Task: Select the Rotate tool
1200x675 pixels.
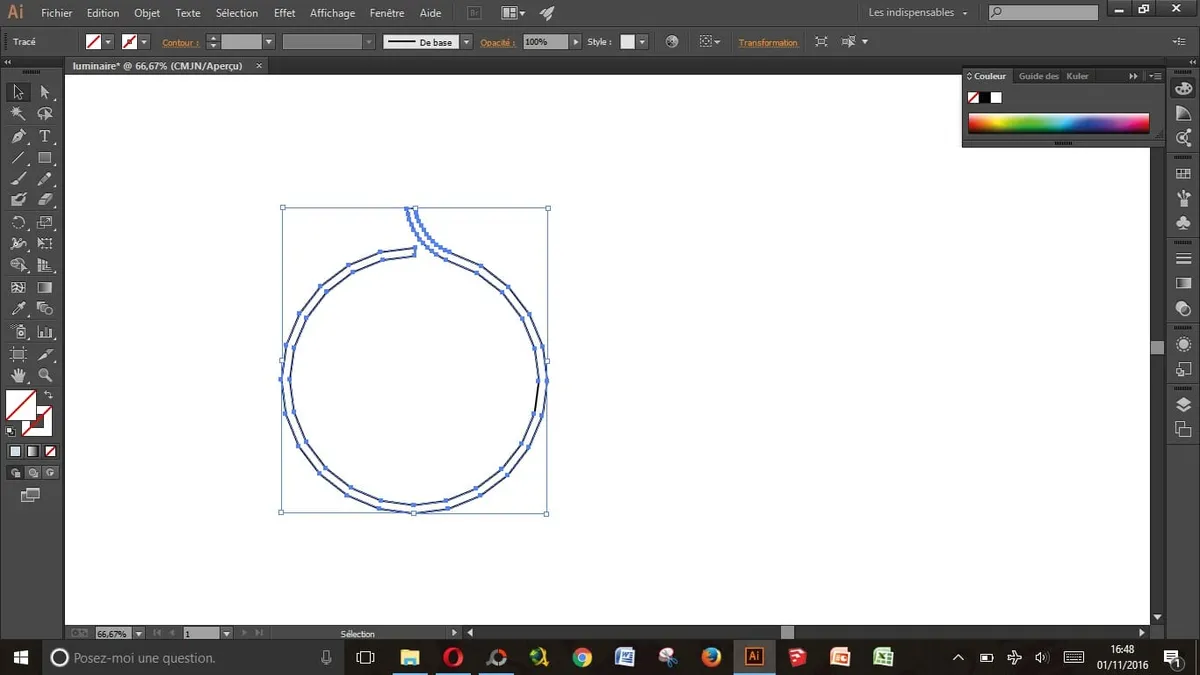Action: (19, 222)
